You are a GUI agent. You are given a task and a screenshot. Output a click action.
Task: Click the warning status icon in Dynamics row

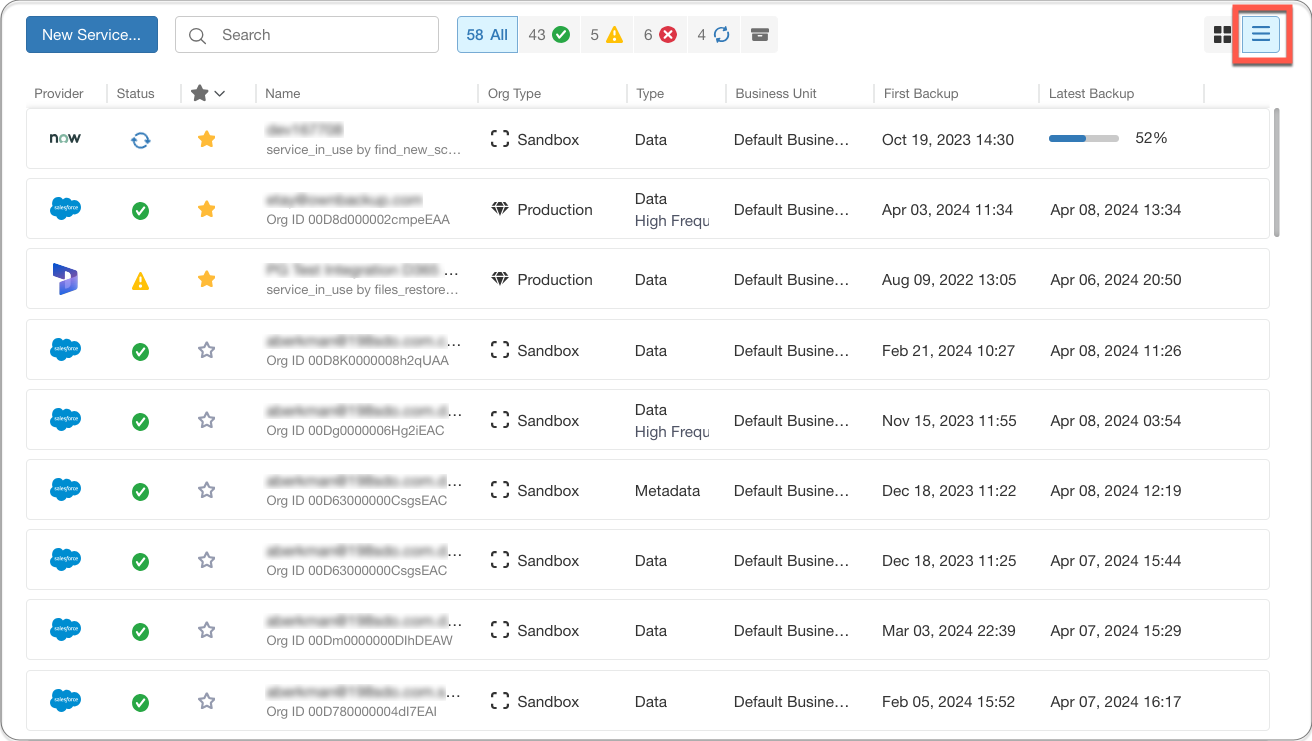click(141, 282)
